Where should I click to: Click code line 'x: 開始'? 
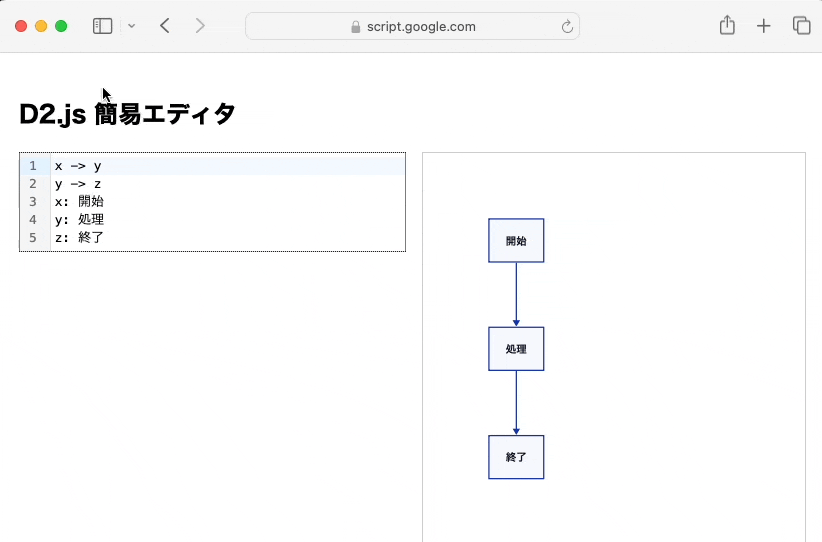[x=79, y=202]
